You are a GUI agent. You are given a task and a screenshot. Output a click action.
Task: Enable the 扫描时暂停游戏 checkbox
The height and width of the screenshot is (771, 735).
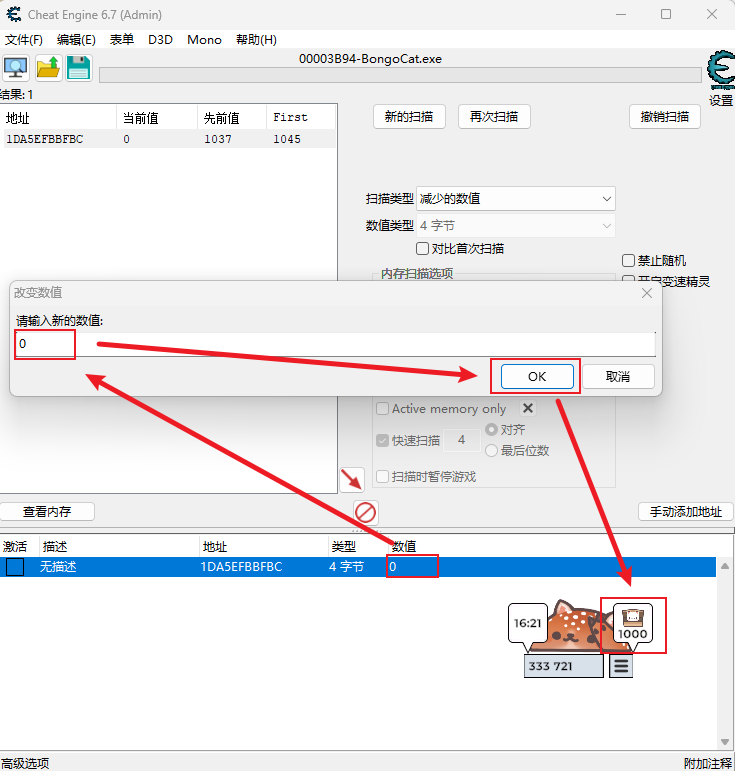tap(382, 477)
